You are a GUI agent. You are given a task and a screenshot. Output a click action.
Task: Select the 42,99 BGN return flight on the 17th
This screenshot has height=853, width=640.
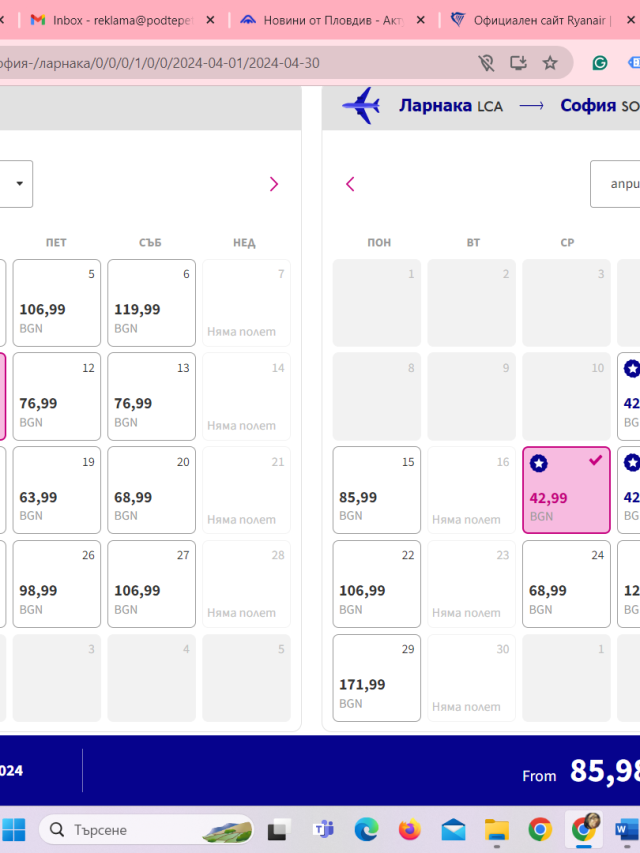tap(566, 490)
